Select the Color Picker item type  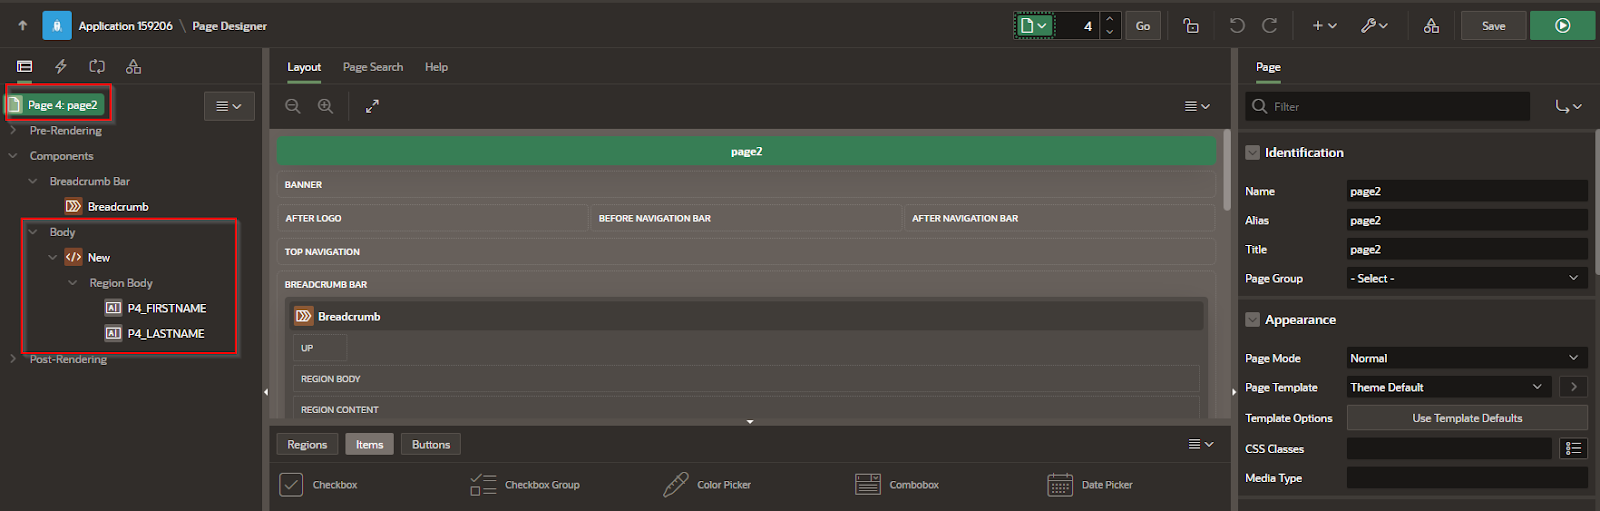click(707, 485)
